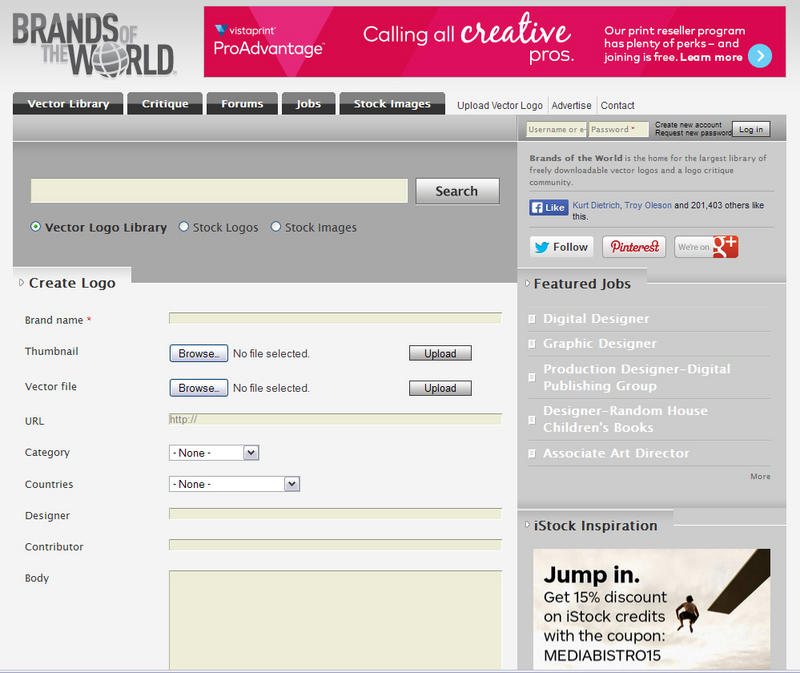The height and width of the screenshot is (673, 800).
Task: Select the Vector Logo Library radio button
Action: click(x=35, y=227)
